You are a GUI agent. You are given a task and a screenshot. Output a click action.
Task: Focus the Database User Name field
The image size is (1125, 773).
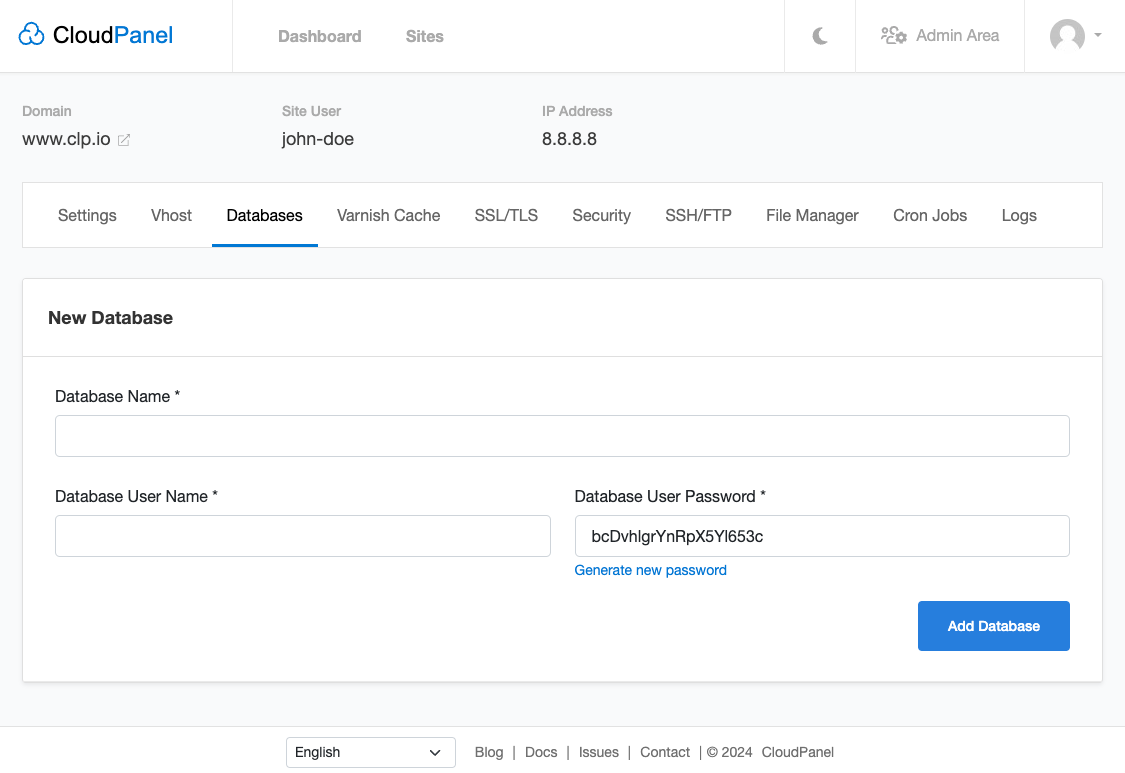[x=303, y=535]
